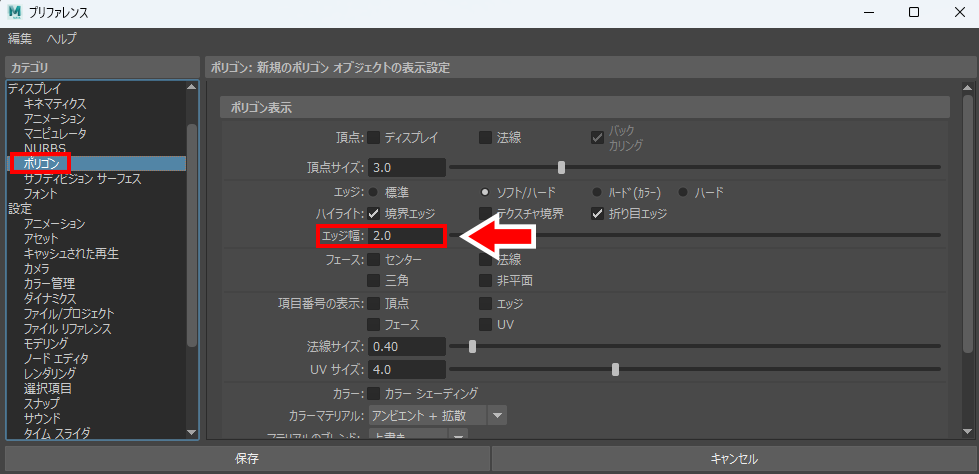Image resolution: width=979 pixels, height=474 pixels.
Task: Enable the 頂点 ディスプレイ checkbox
Action: [x=374, y=138]
